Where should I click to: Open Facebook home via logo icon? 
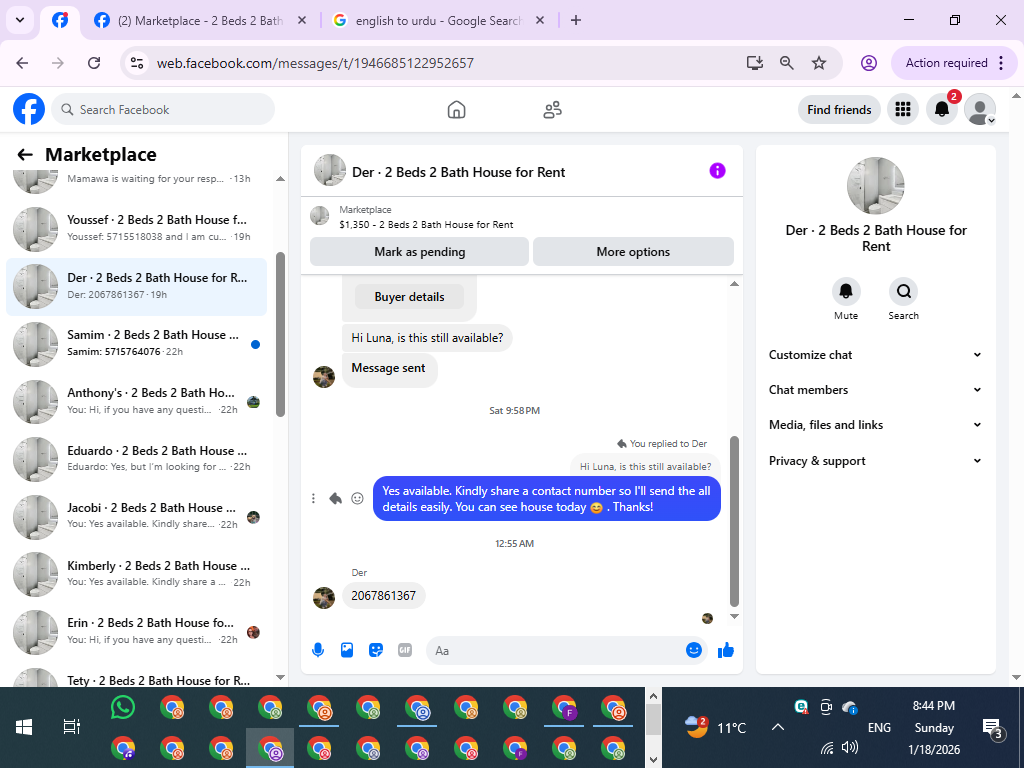click(x=29, y=109)
